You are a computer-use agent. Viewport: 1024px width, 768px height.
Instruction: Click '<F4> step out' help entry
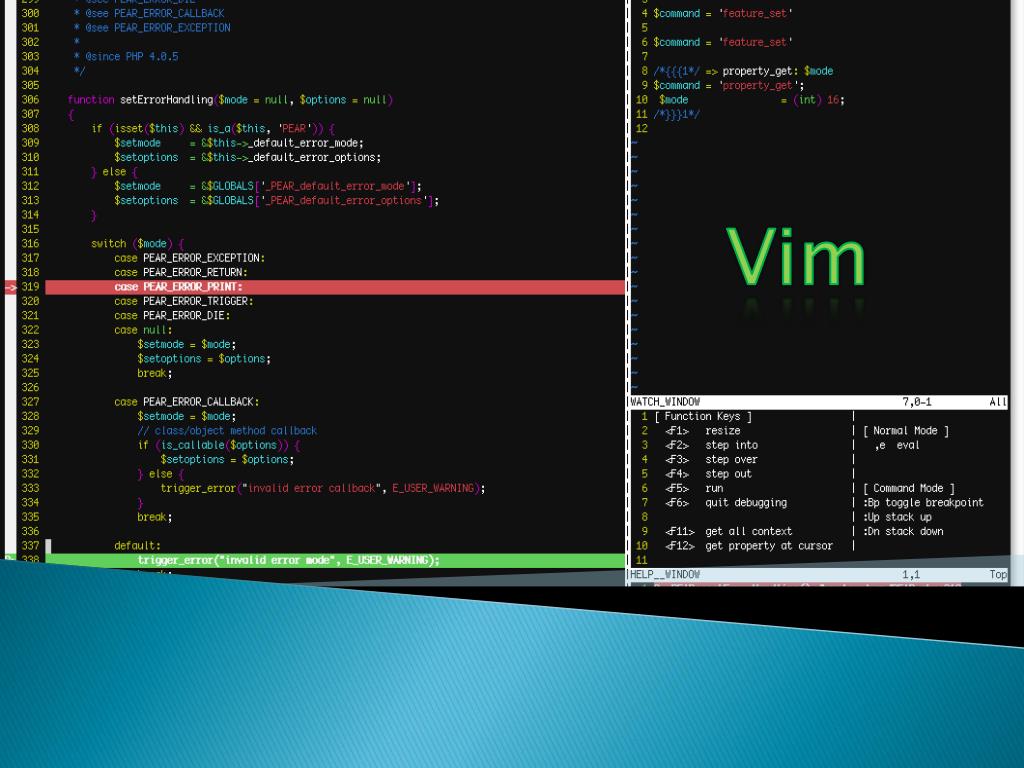click(x=709, y=473)
